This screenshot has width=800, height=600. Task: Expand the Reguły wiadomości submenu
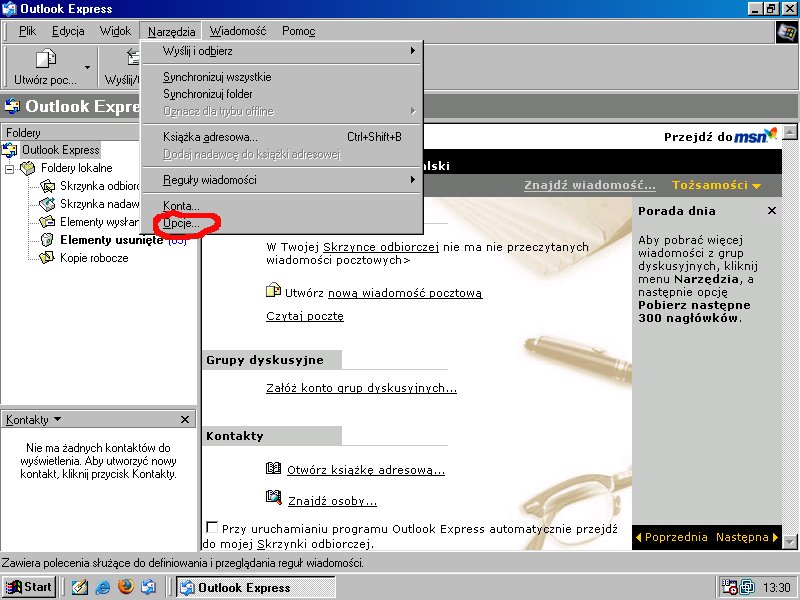282,180
